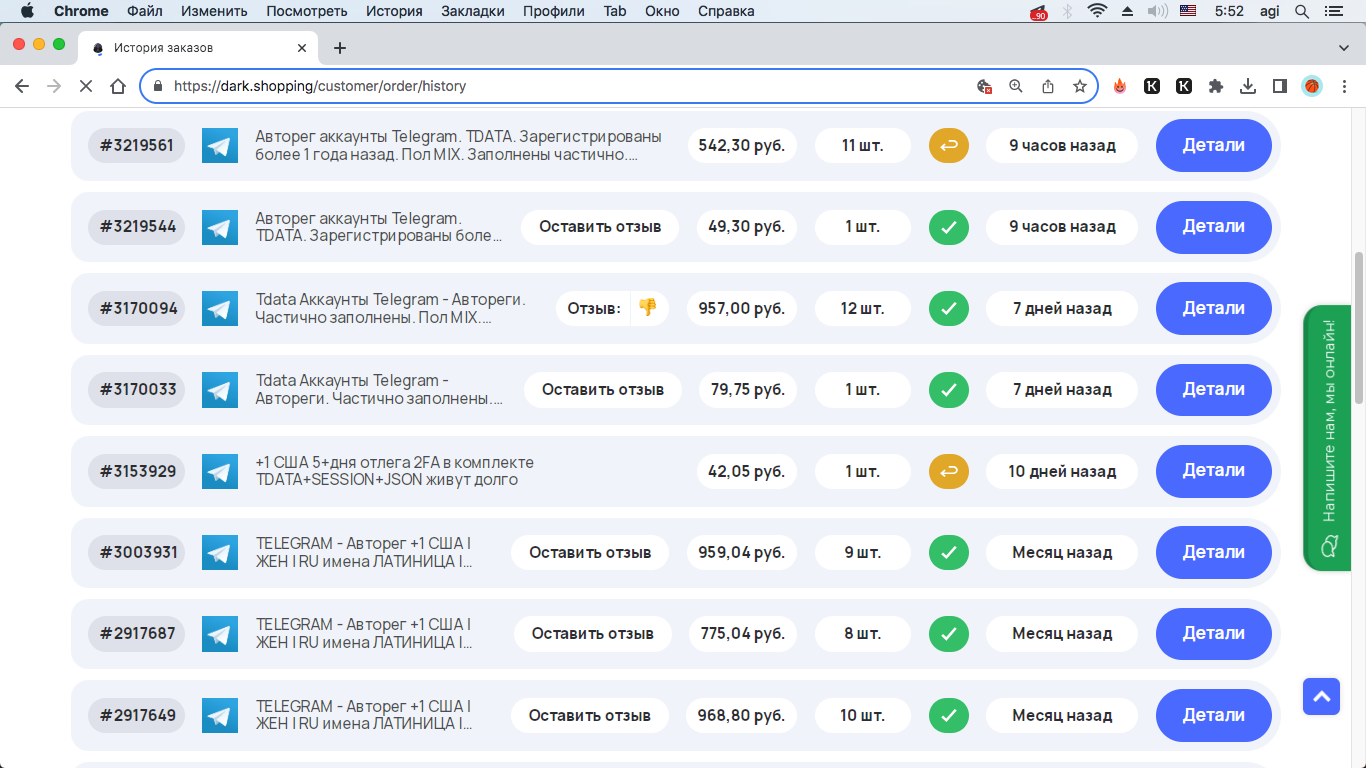
Task: Click the scroll-to-top arrow button
Action: click(x=1321, y=697)
